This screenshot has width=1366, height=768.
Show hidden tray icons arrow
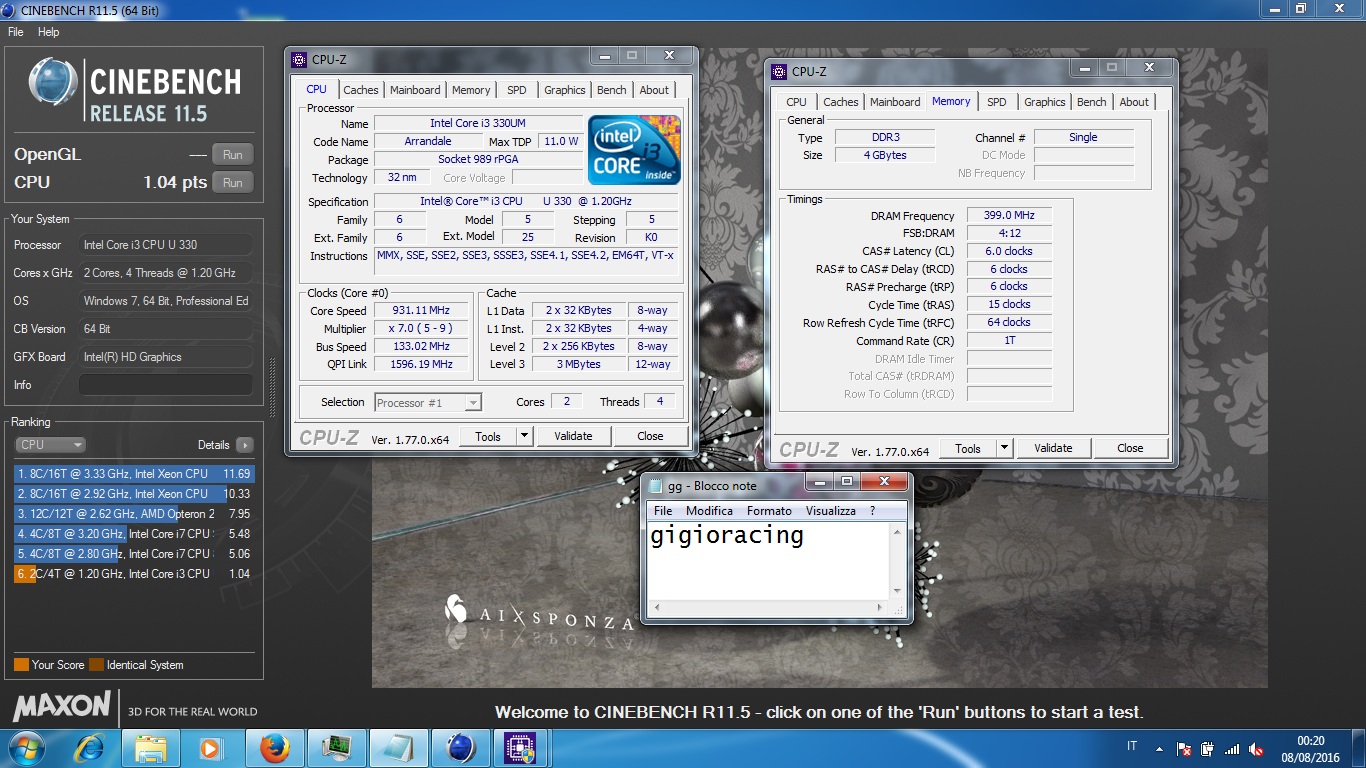1160,748
